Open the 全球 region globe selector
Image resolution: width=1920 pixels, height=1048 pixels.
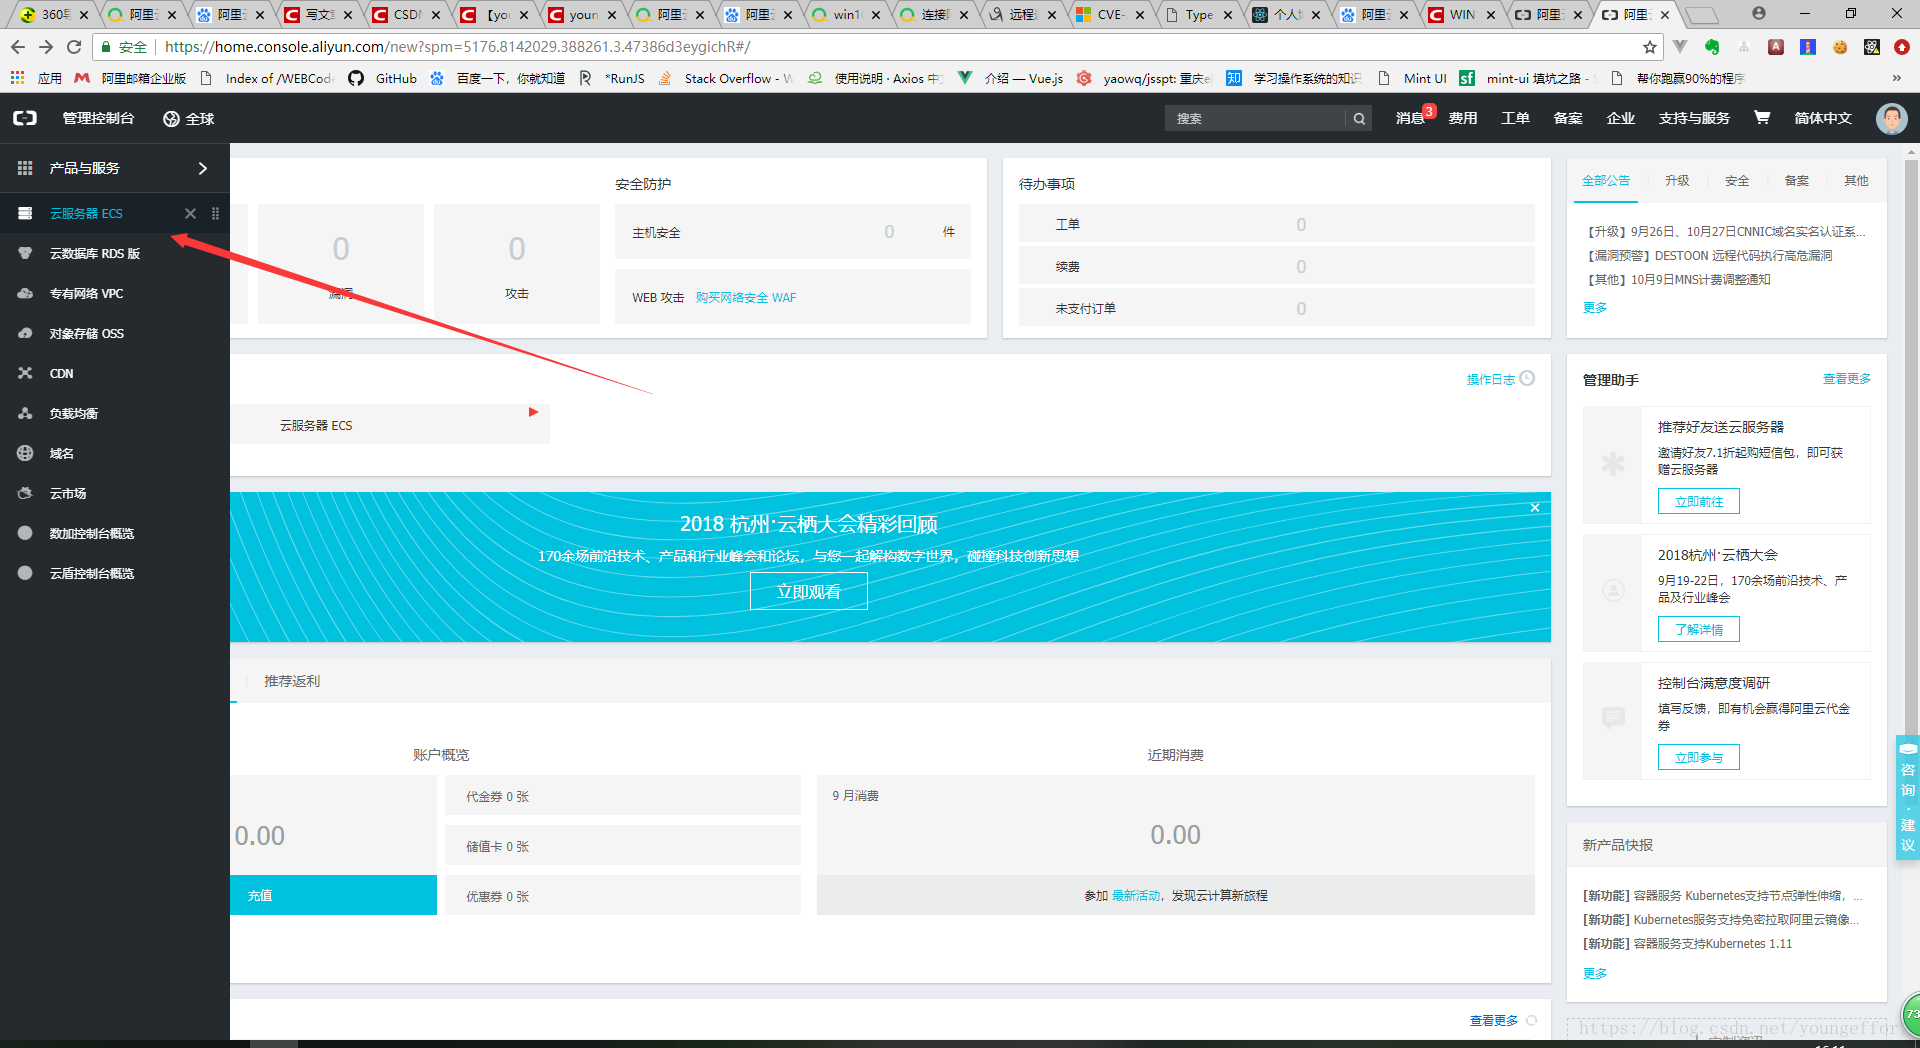click(189, 119)
